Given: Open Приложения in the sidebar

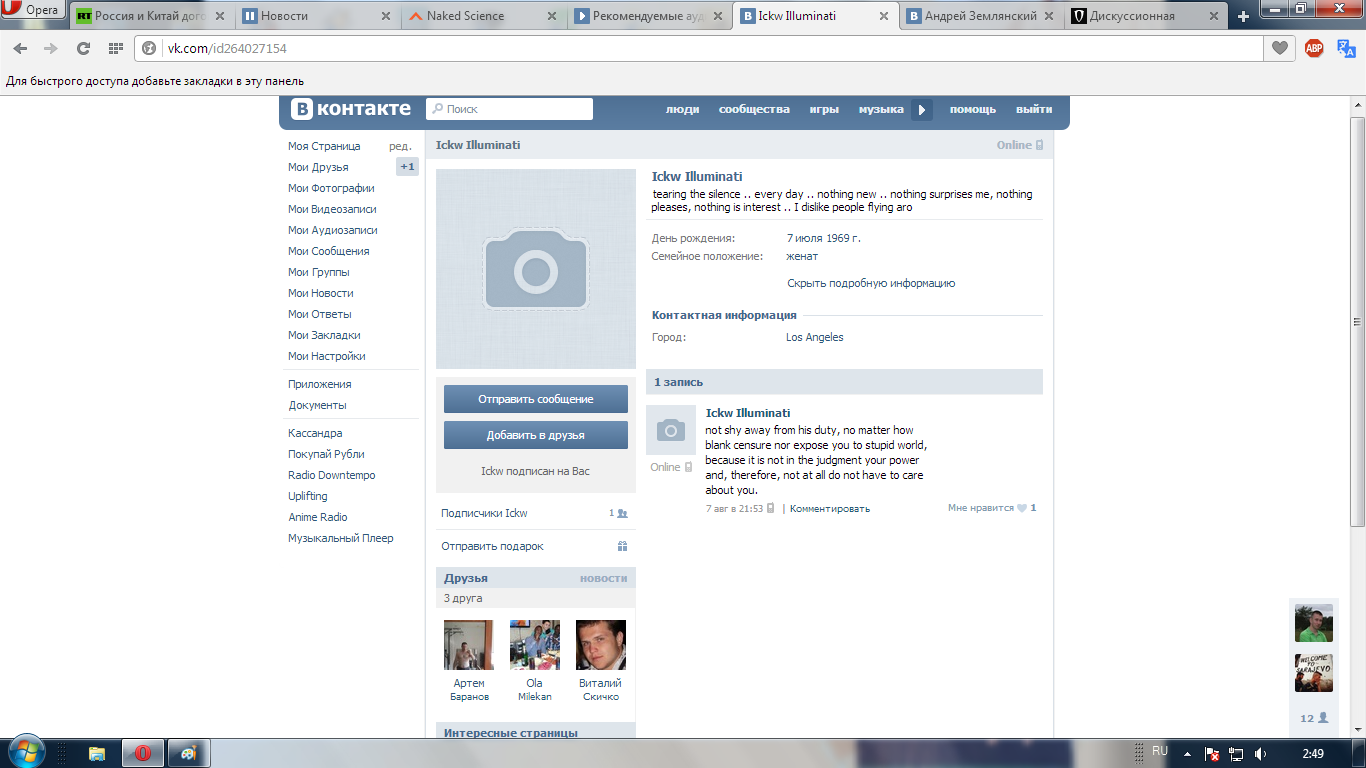Looking at the screenshot, I should coord(320,384).
